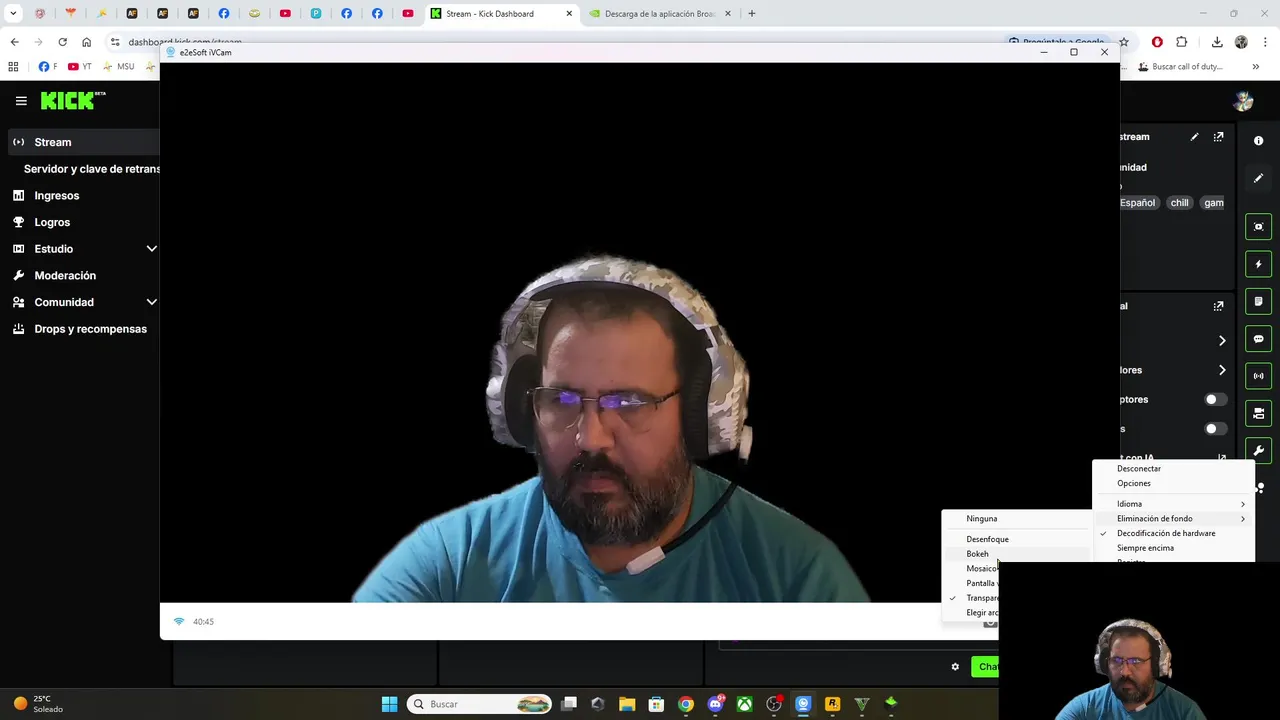This screenshot has width=1280, height=720.
Task: Click the user profile avatar in Kick
Action: pyautogui.click(x=1243, y=101)
